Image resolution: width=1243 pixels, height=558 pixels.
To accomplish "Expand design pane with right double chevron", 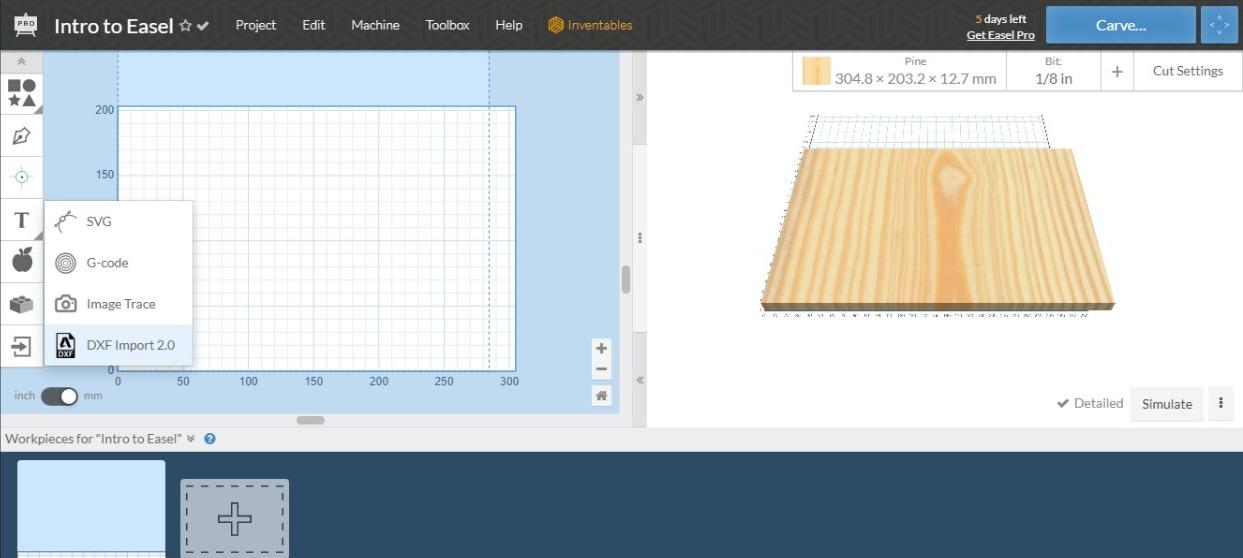I will pos(640,98).
